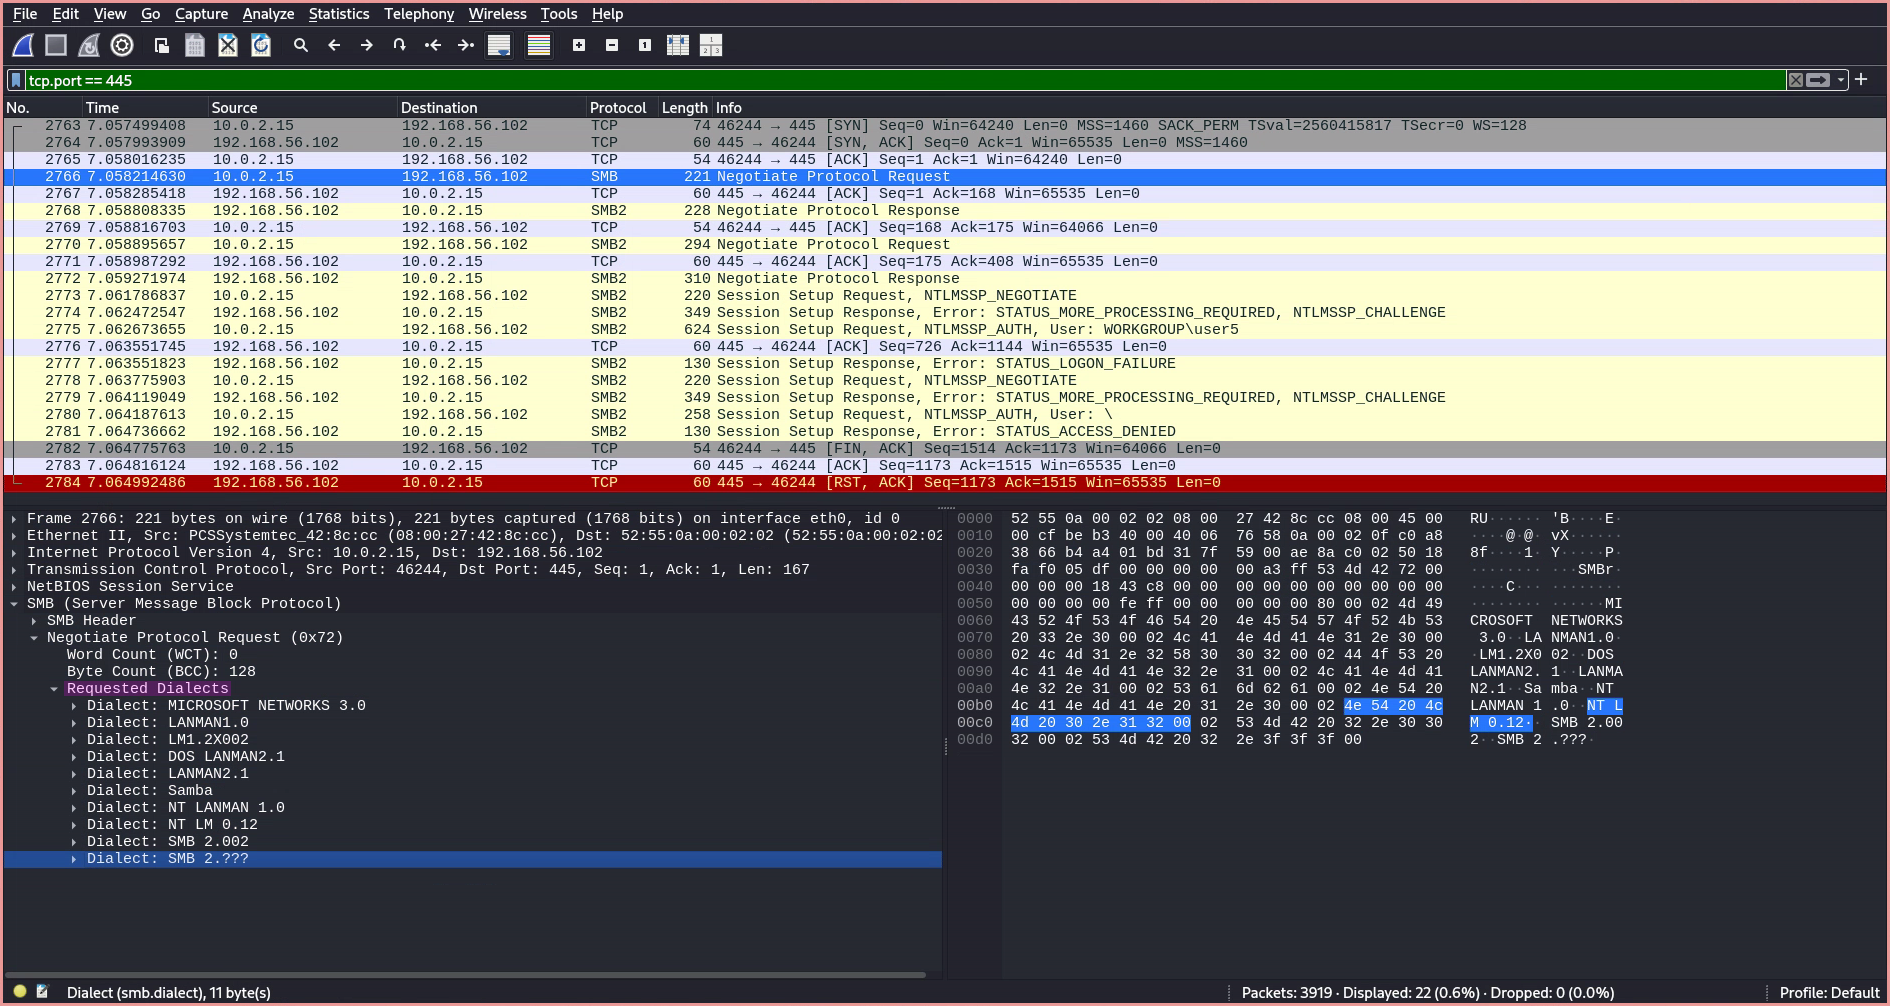Zoom out main window text

point(612,45)
